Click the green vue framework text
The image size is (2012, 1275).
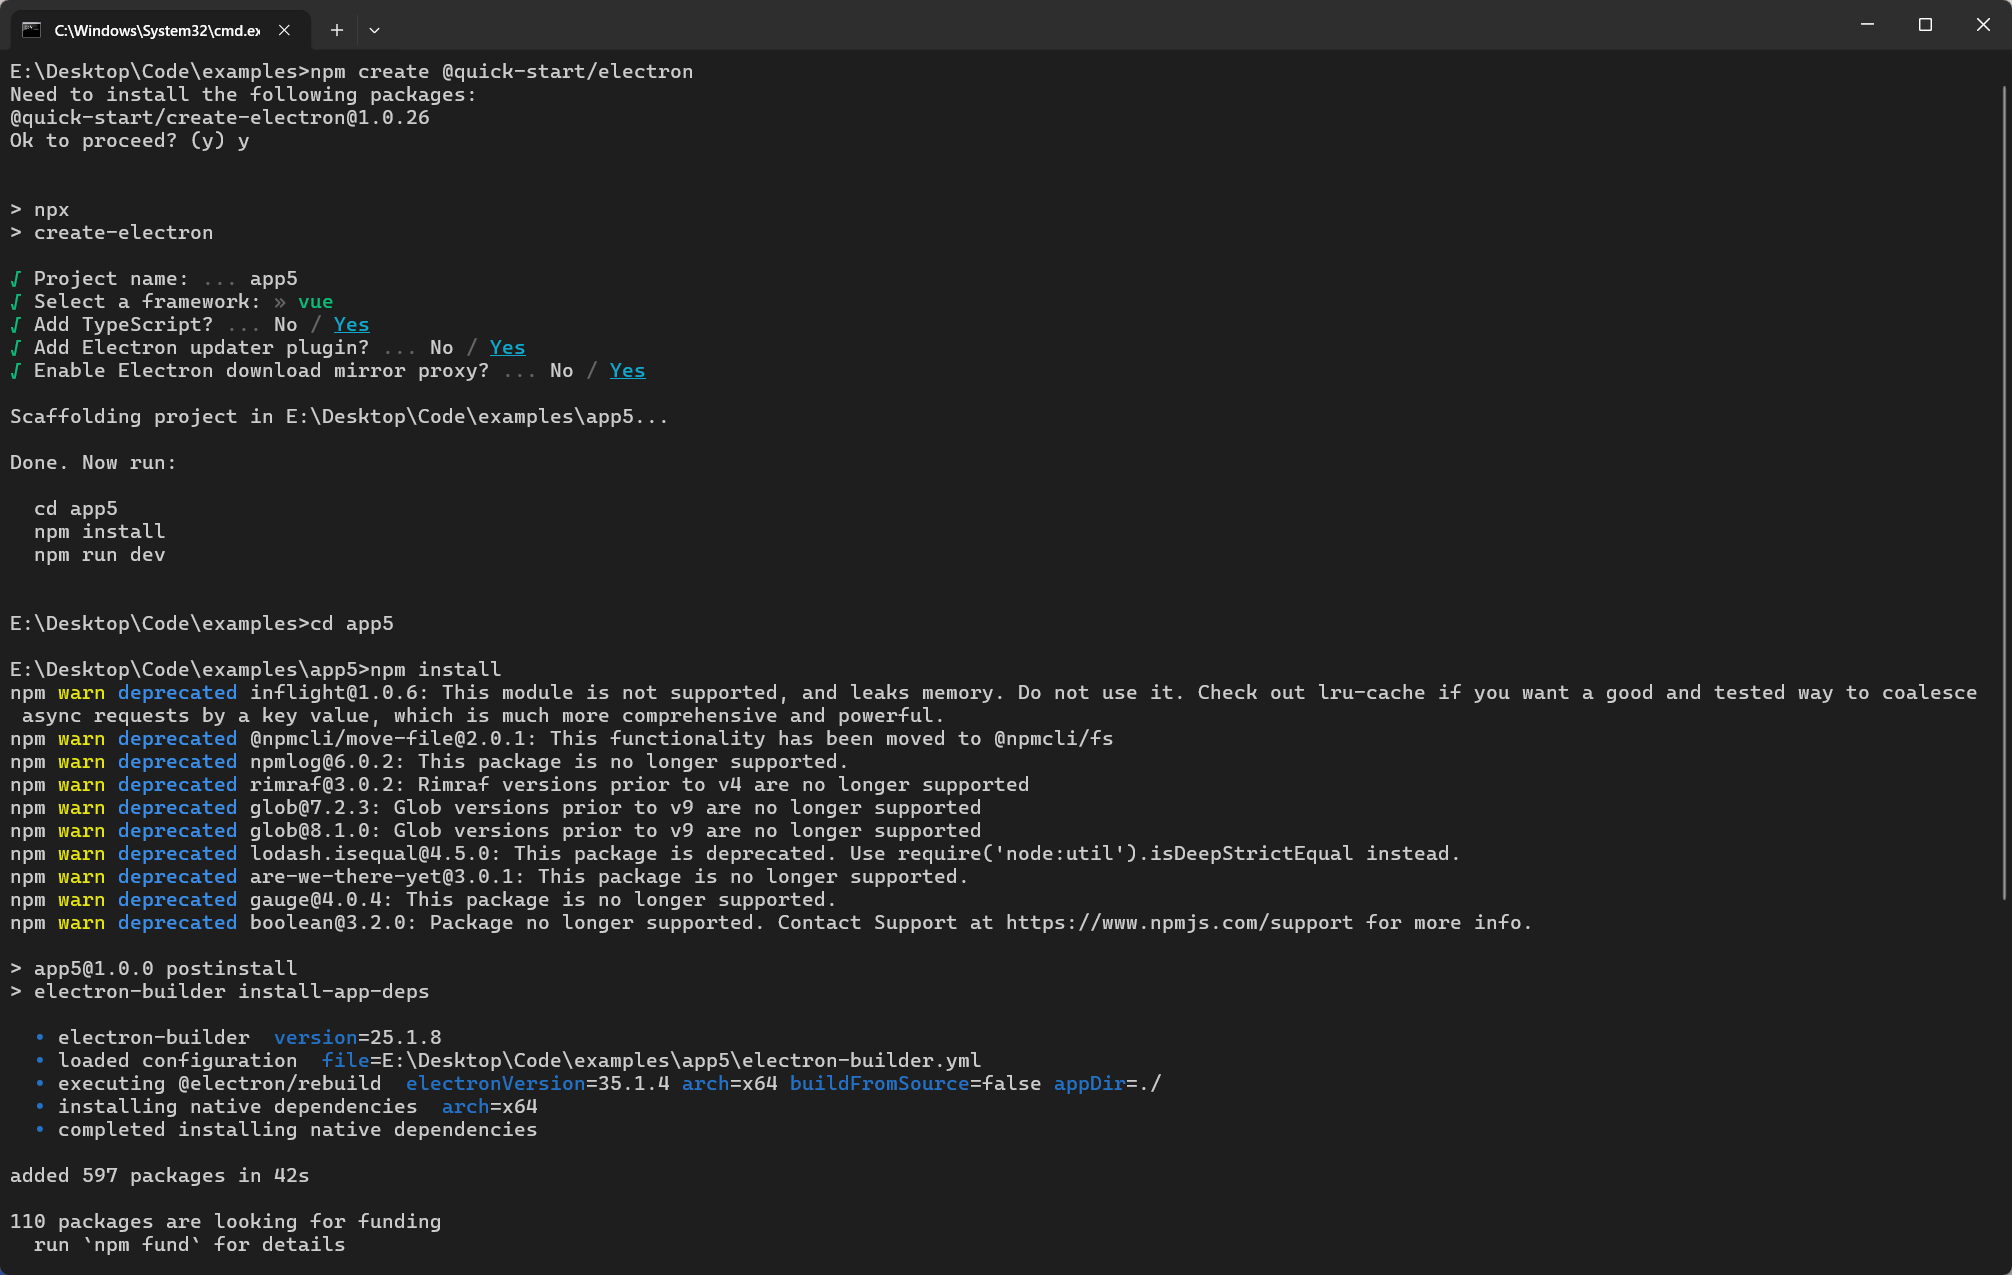315,302
